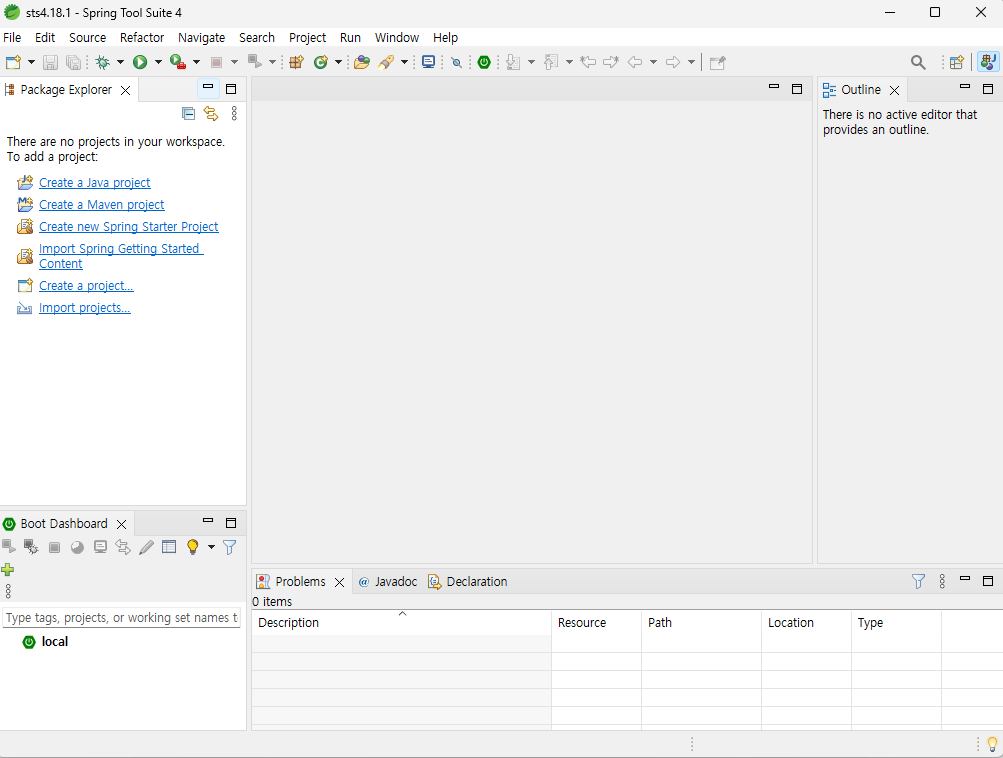Click the tip lightbulb in status bar
The image size is (1003, 758).
(x=992, y=744)
